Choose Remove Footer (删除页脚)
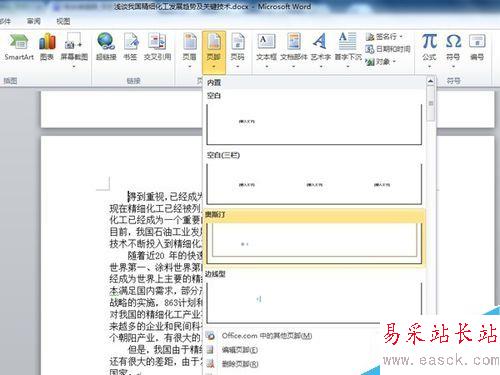This screenshot has height=375, width=500. [240, 364]
